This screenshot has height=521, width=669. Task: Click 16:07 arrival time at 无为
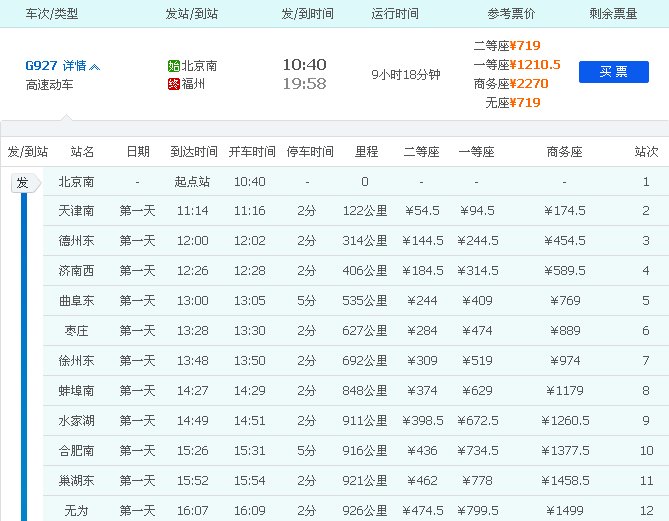[193, 511]
